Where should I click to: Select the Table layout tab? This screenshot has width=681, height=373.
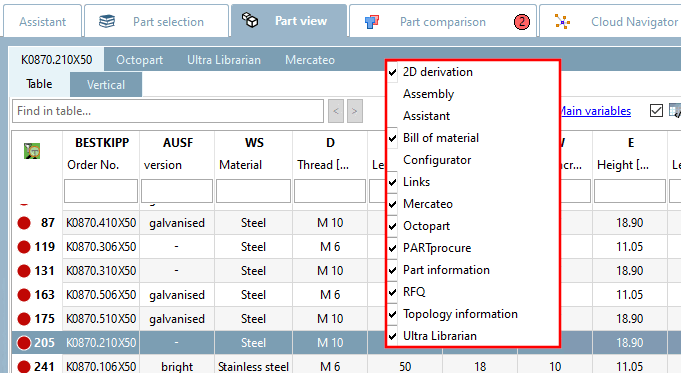39,84
